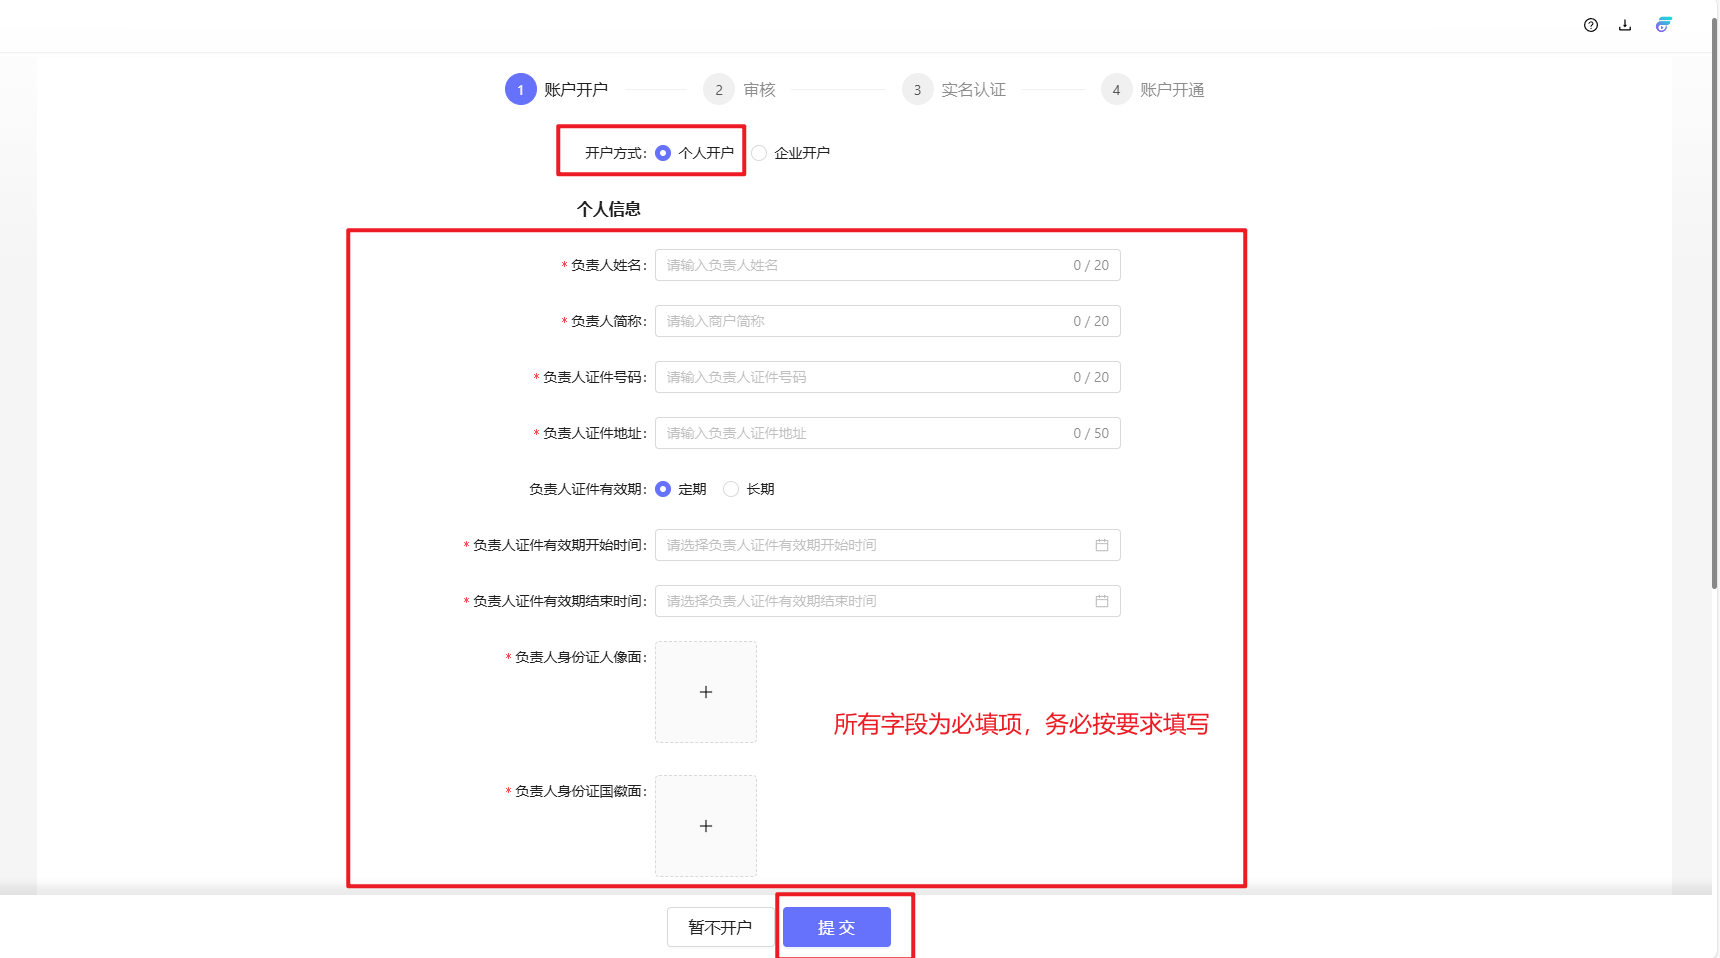This screenshot has height=958, width=1720.
Task: Click the download icon in top bar
Action: 1625,25
